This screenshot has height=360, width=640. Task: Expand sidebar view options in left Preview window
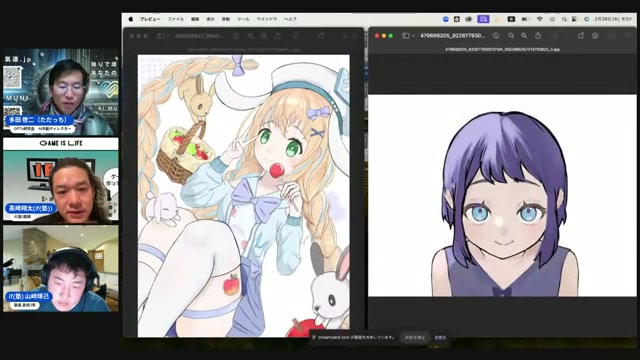pos(168,36)
